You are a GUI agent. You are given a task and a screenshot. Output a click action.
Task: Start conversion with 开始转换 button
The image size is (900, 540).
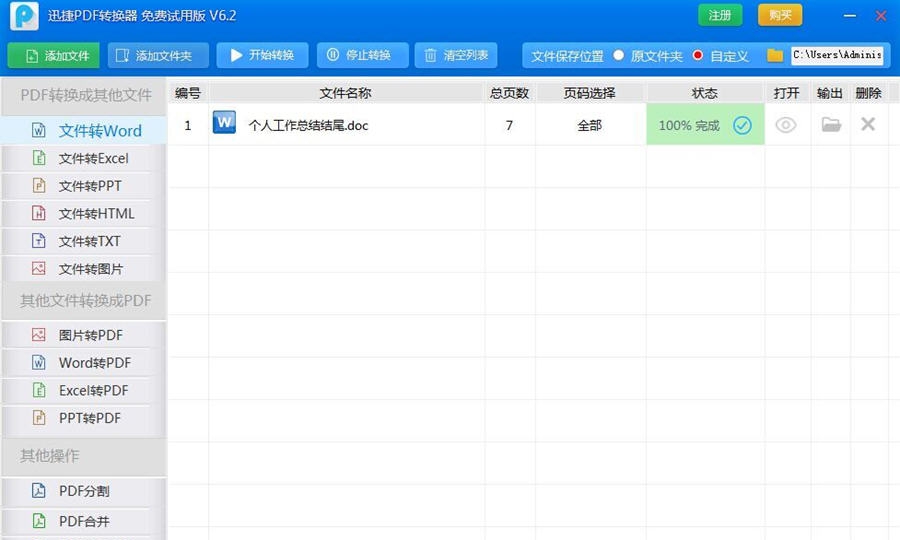pos(262,56)
